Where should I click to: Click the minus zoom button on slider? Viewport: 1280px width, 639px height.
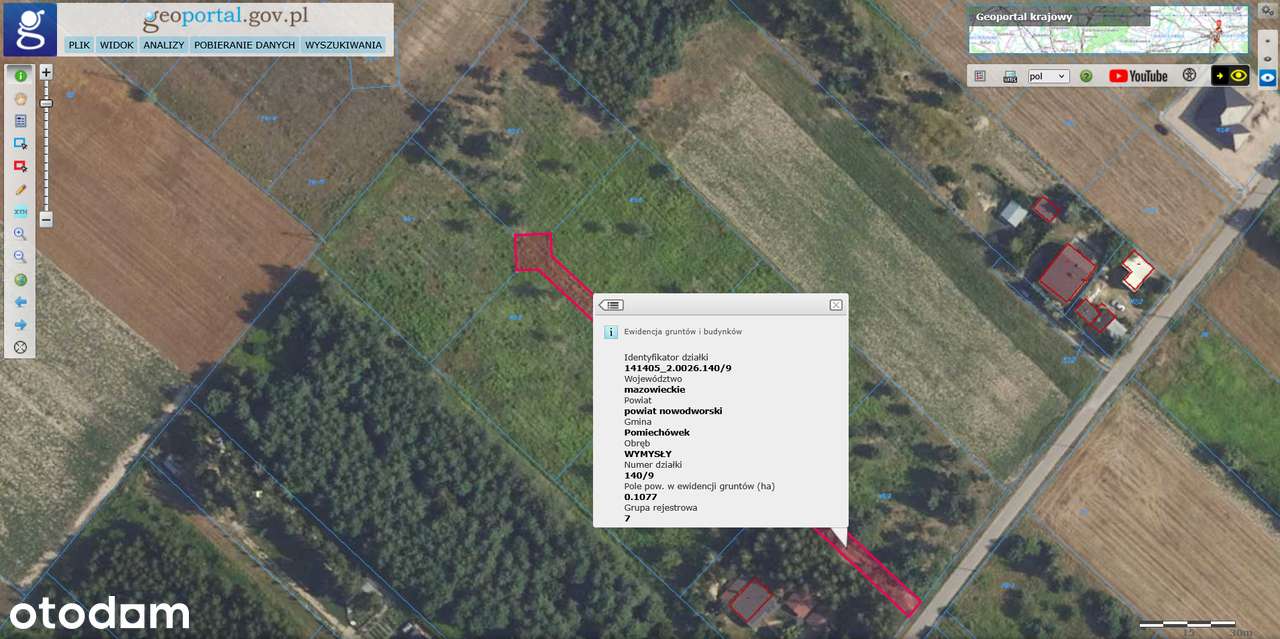point(46,219)
